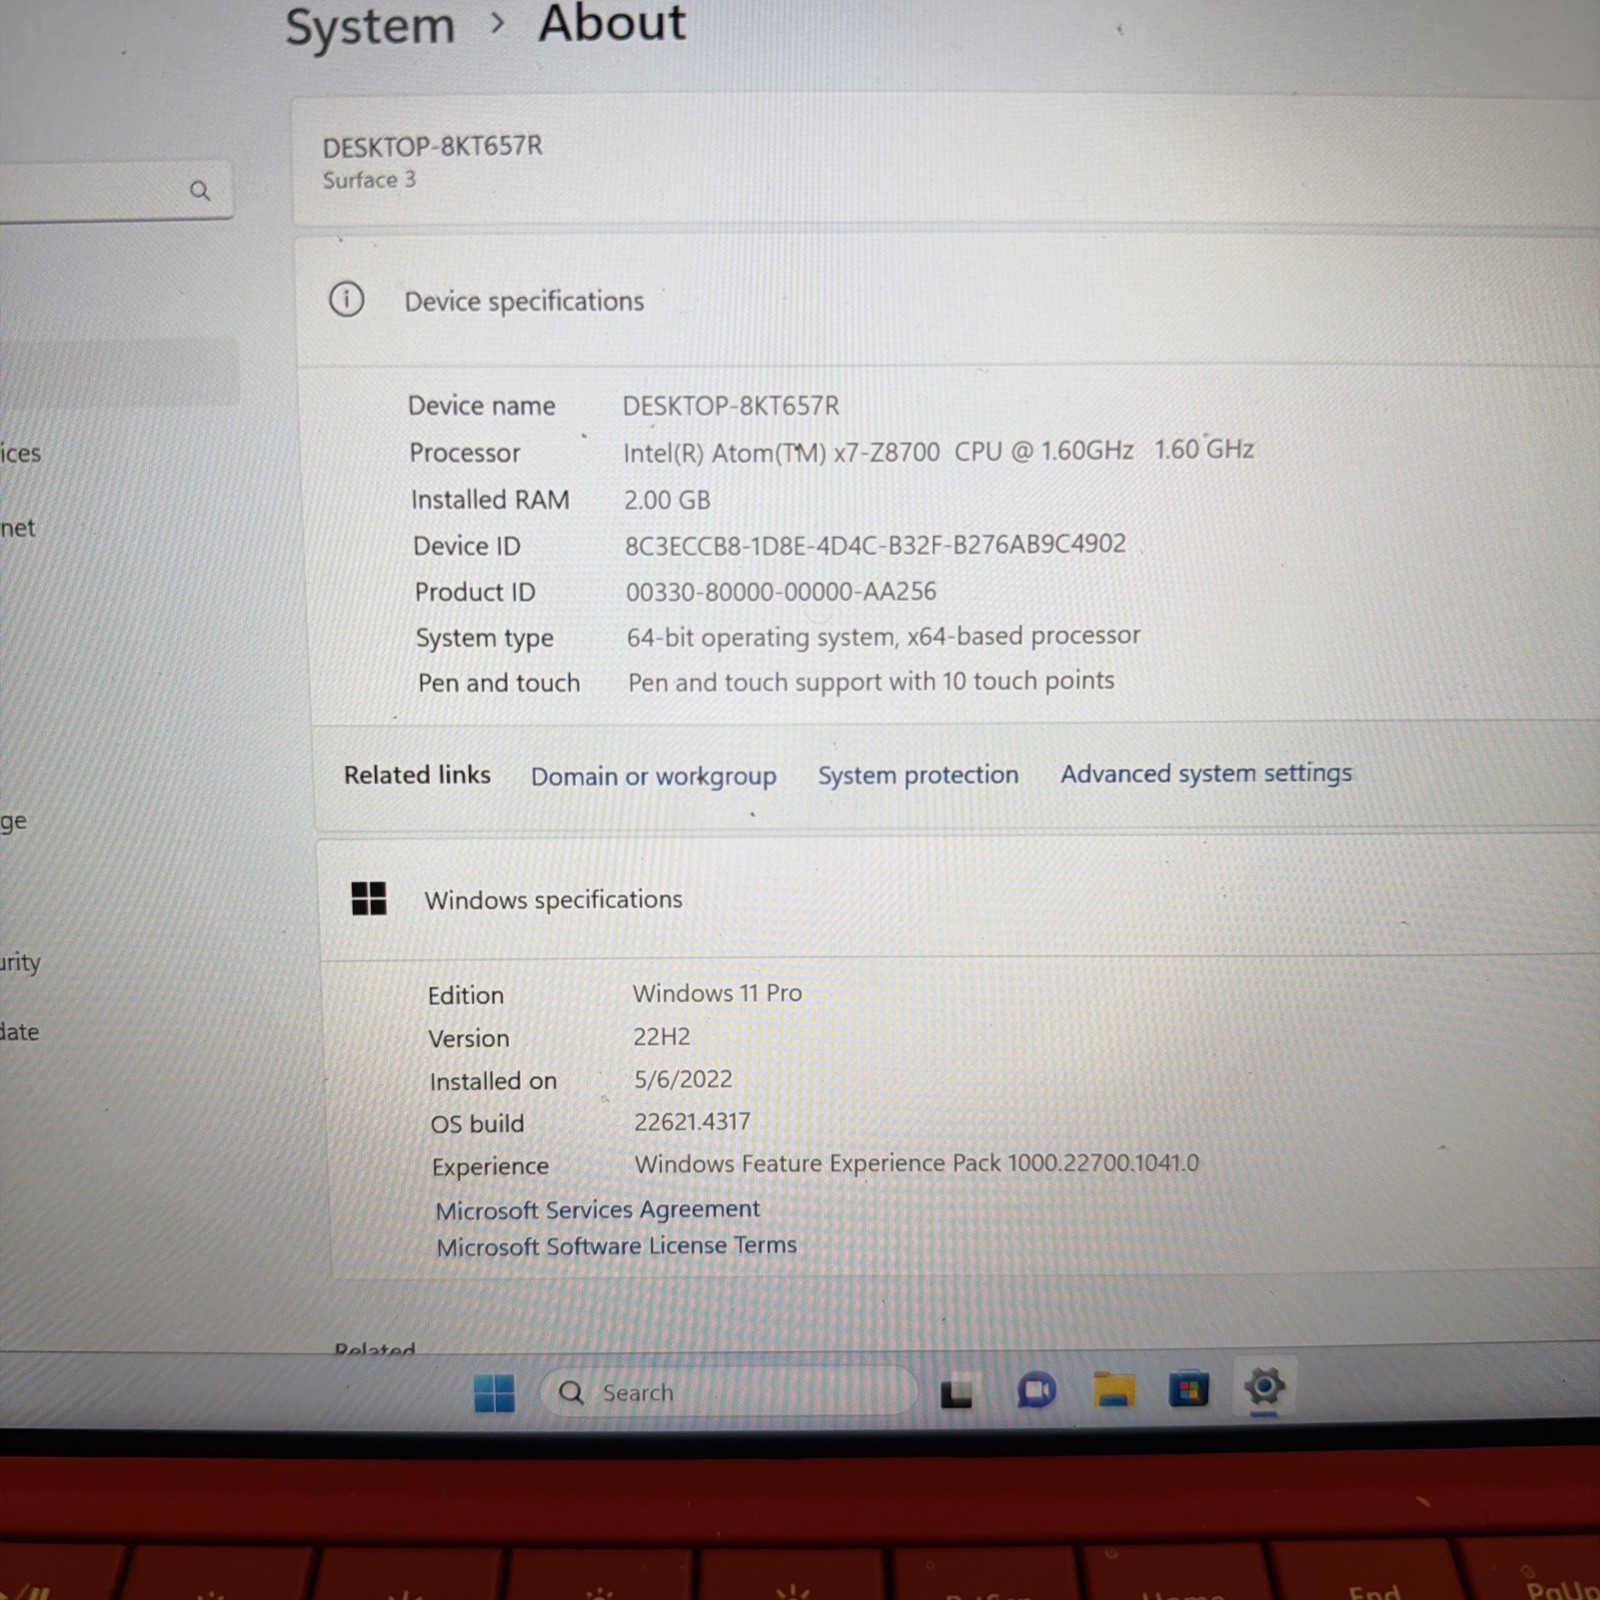Image resolution: width=1600 pixels, height=1600 pixels.
Task: Launch the Teams Chat taskbar icon
Action: 1036,1390
